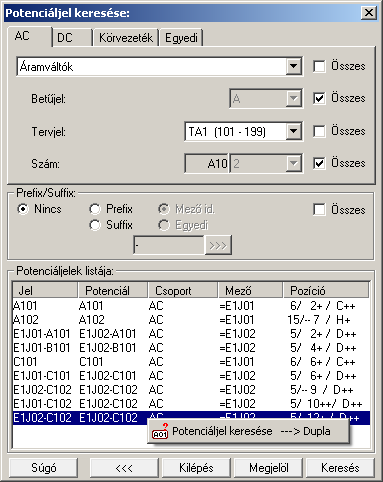Choose Potenciáljel keresése ---> Dupla menu entry

tap(248, 431)
